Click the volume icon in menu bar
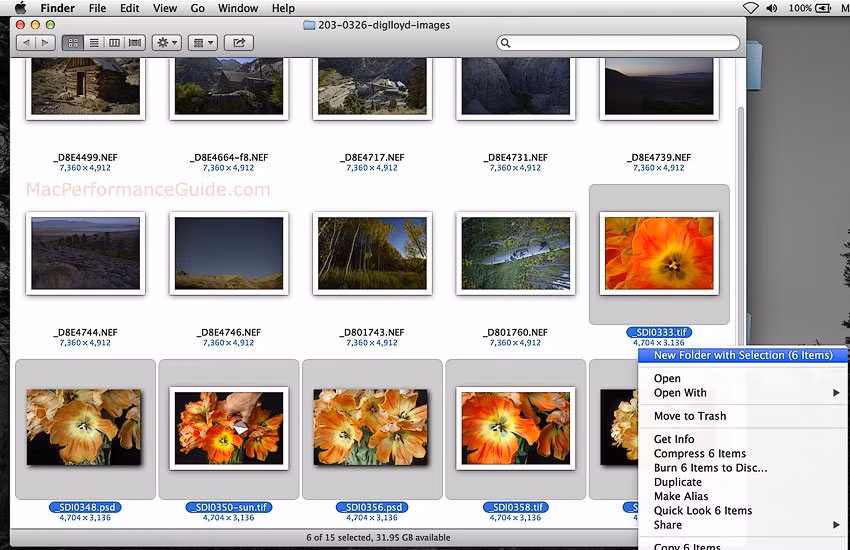850x550 pixels. tap(772, 8)
